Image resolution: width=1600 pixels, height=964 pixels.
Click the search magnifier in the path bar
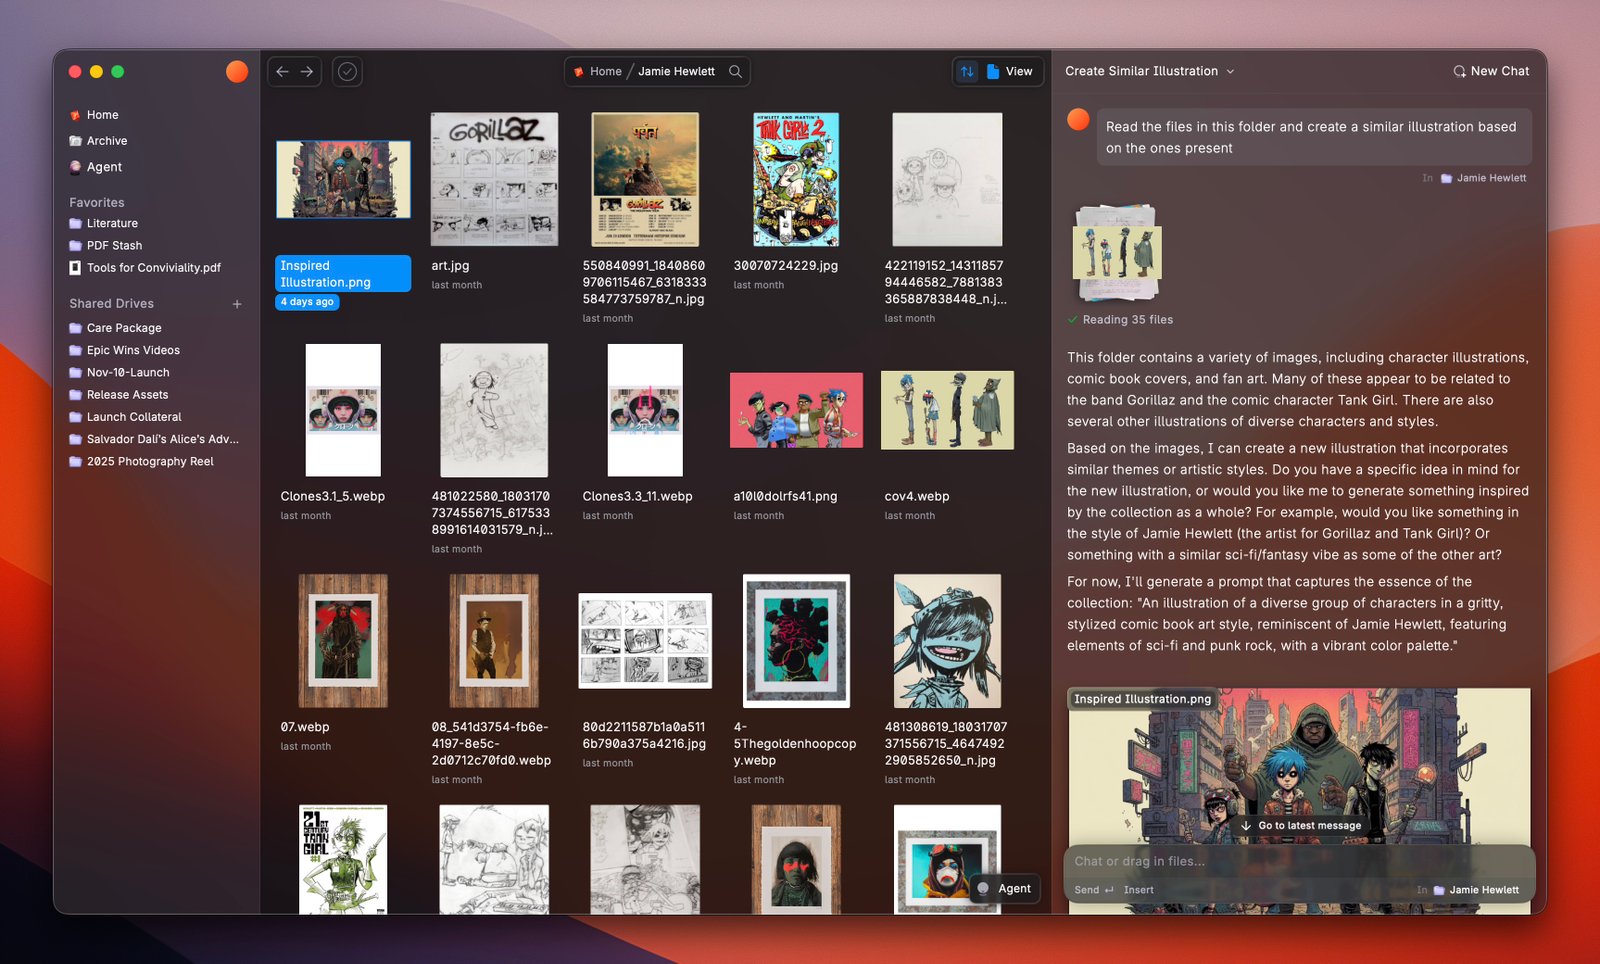[x=735, y=71]
